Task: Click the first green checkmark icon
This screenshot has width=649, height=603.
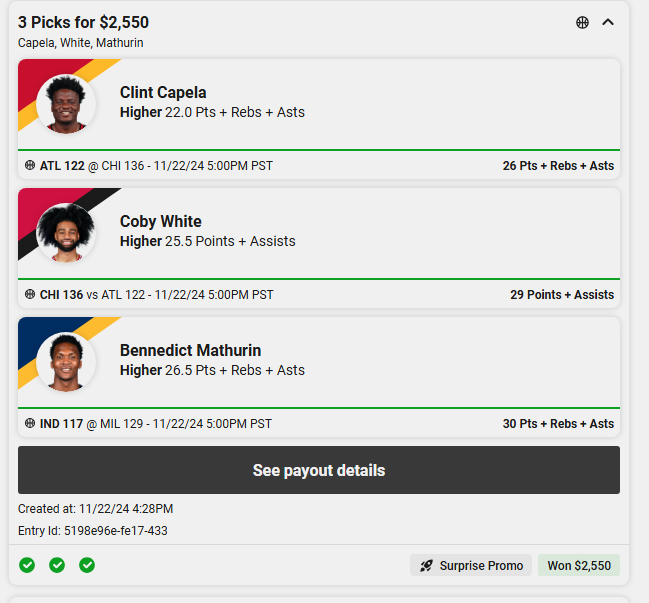Action: click(27, 565)
